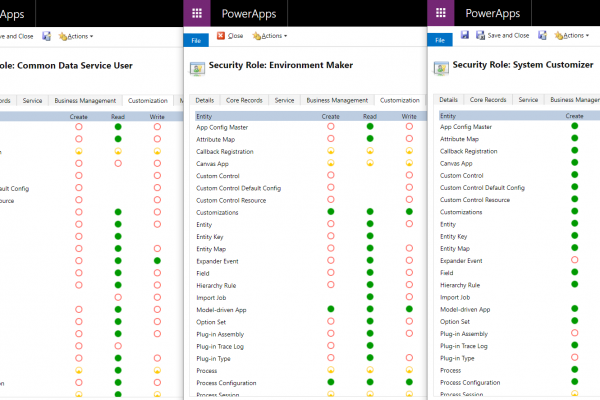The image size is (600, 400).
Task: Toggle Callback Registration Create privilege in Environment Maker
Action: tap(331, 151)
